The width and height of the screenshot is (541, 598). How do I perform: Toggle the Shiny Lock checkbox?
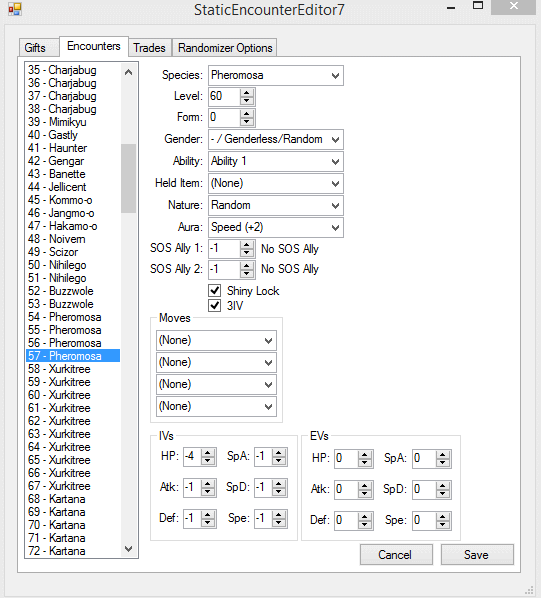point(215,291)
